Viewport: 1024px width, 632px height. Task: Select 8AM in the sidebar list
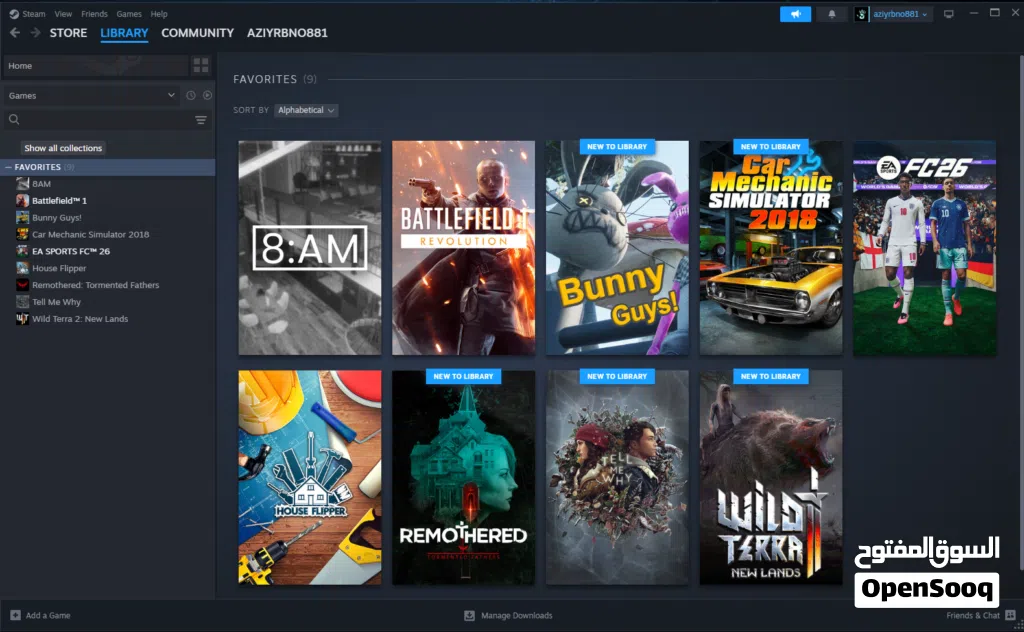pos(41,184)
